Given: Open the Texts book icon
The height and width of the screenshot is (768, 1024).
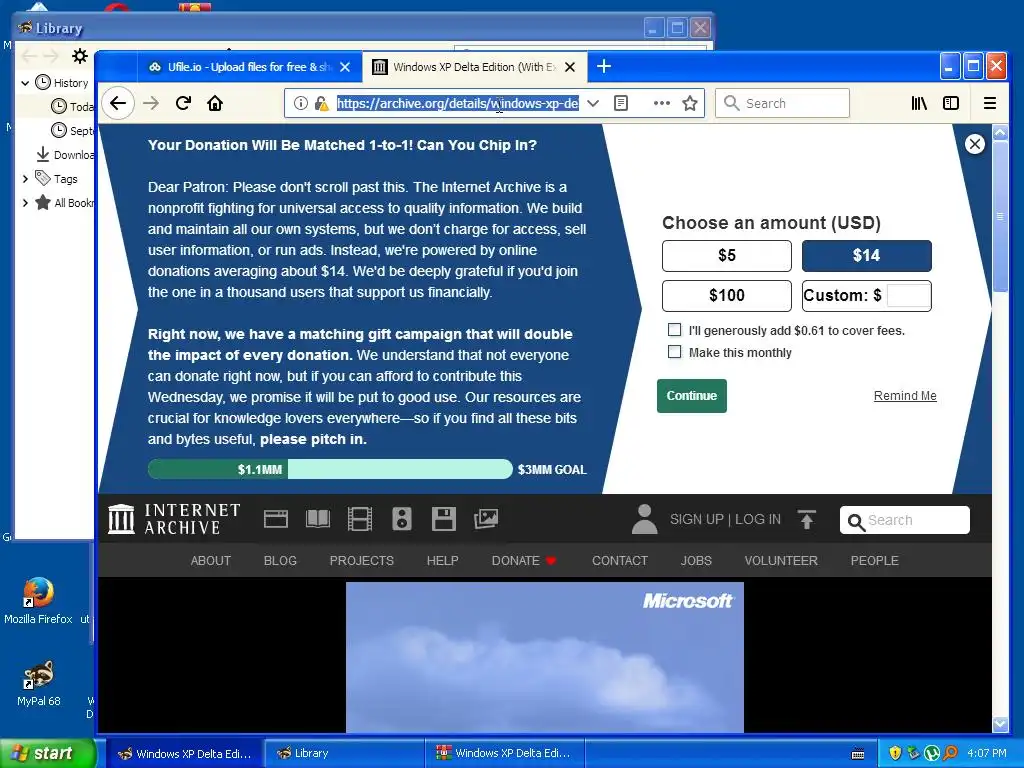Looking at the screenshot, I should (318, 519).
